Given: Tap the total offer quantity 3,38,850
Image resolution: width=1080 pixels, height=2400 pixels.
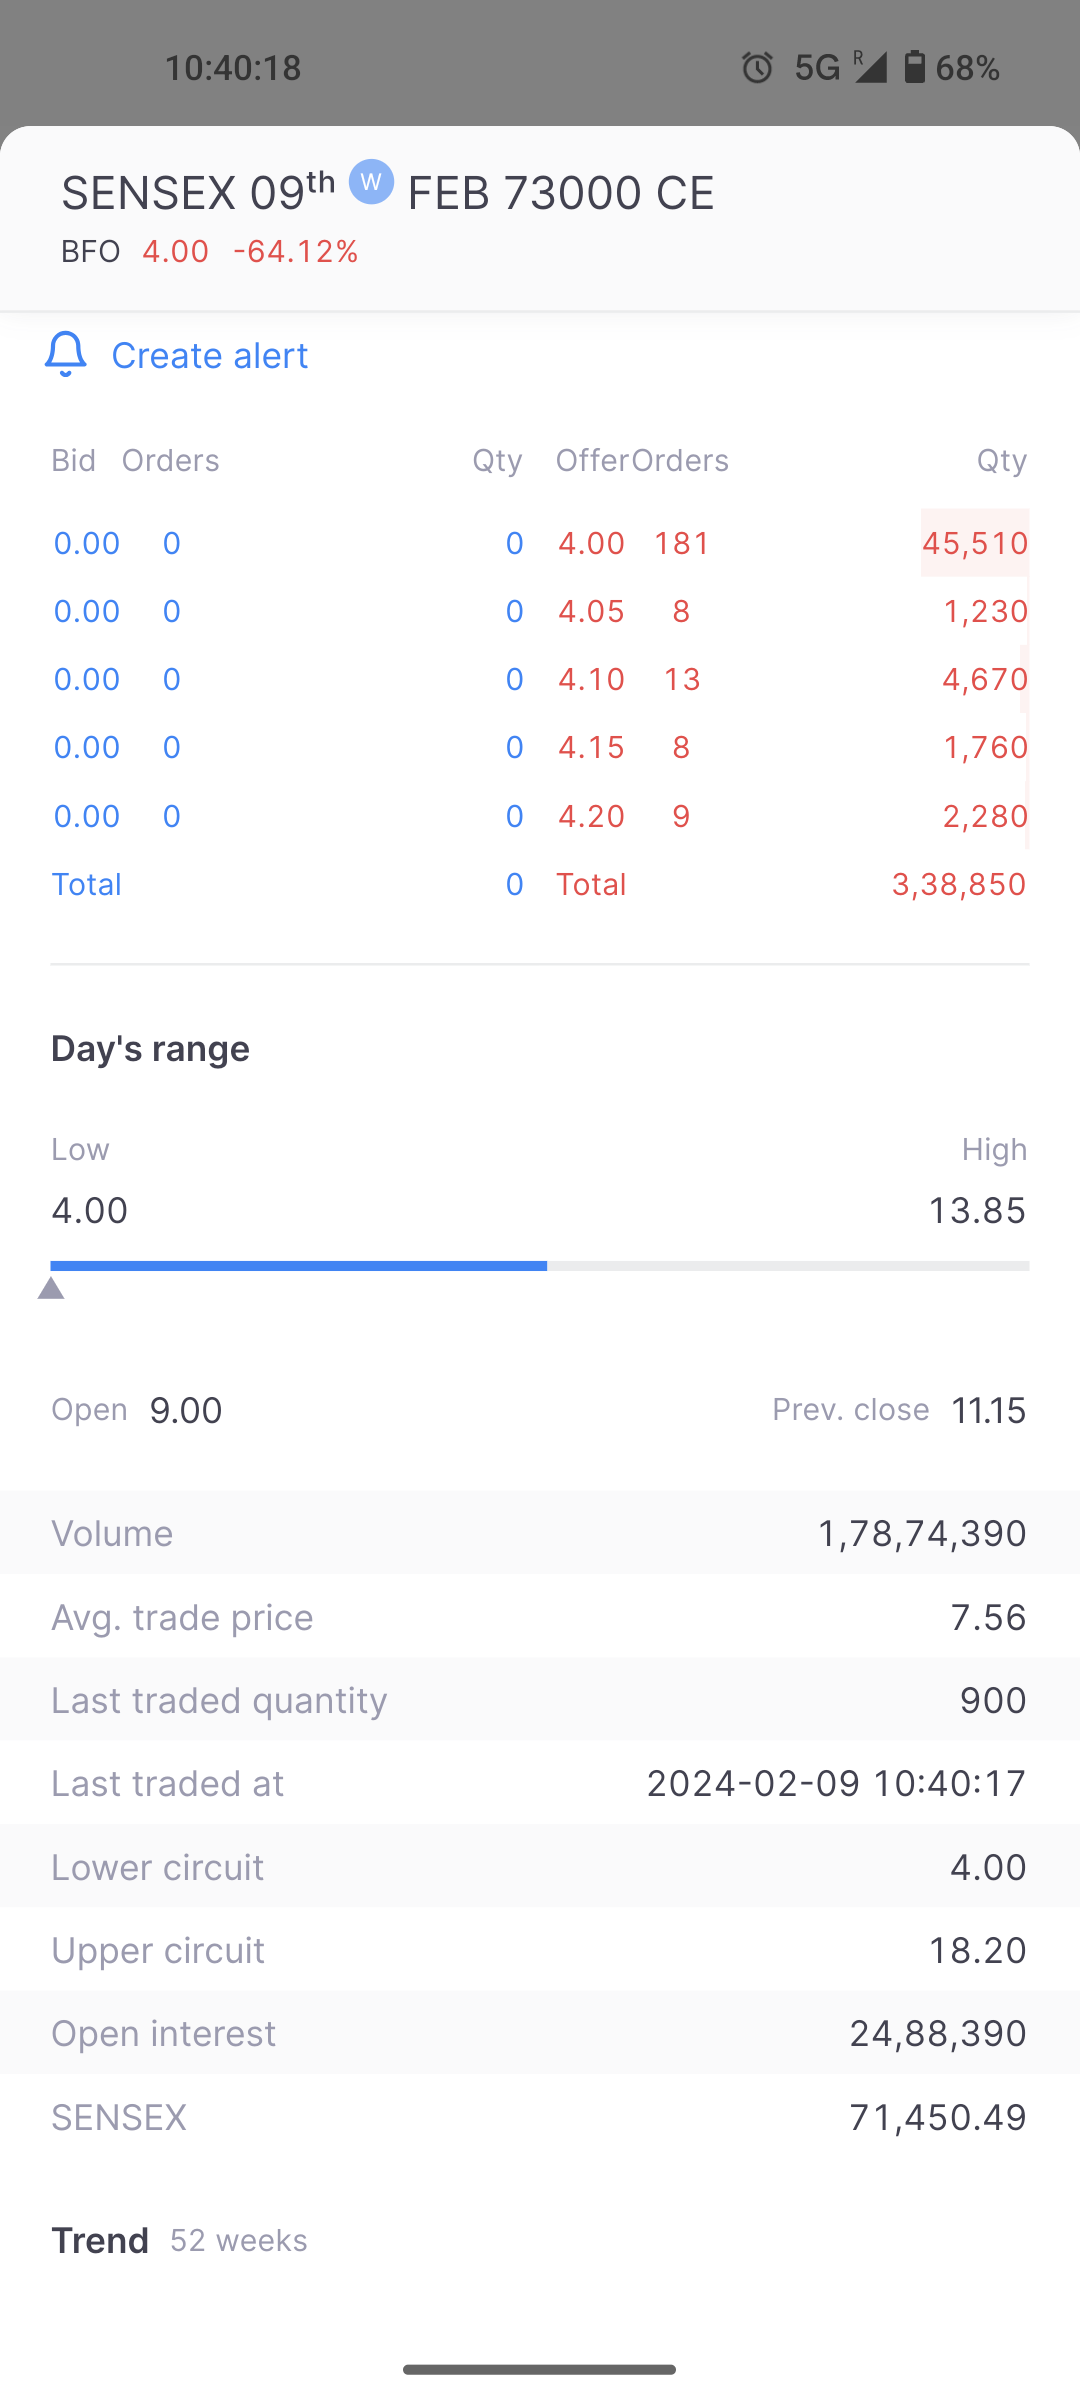Looking at the screenshot, I should [959, 884].
